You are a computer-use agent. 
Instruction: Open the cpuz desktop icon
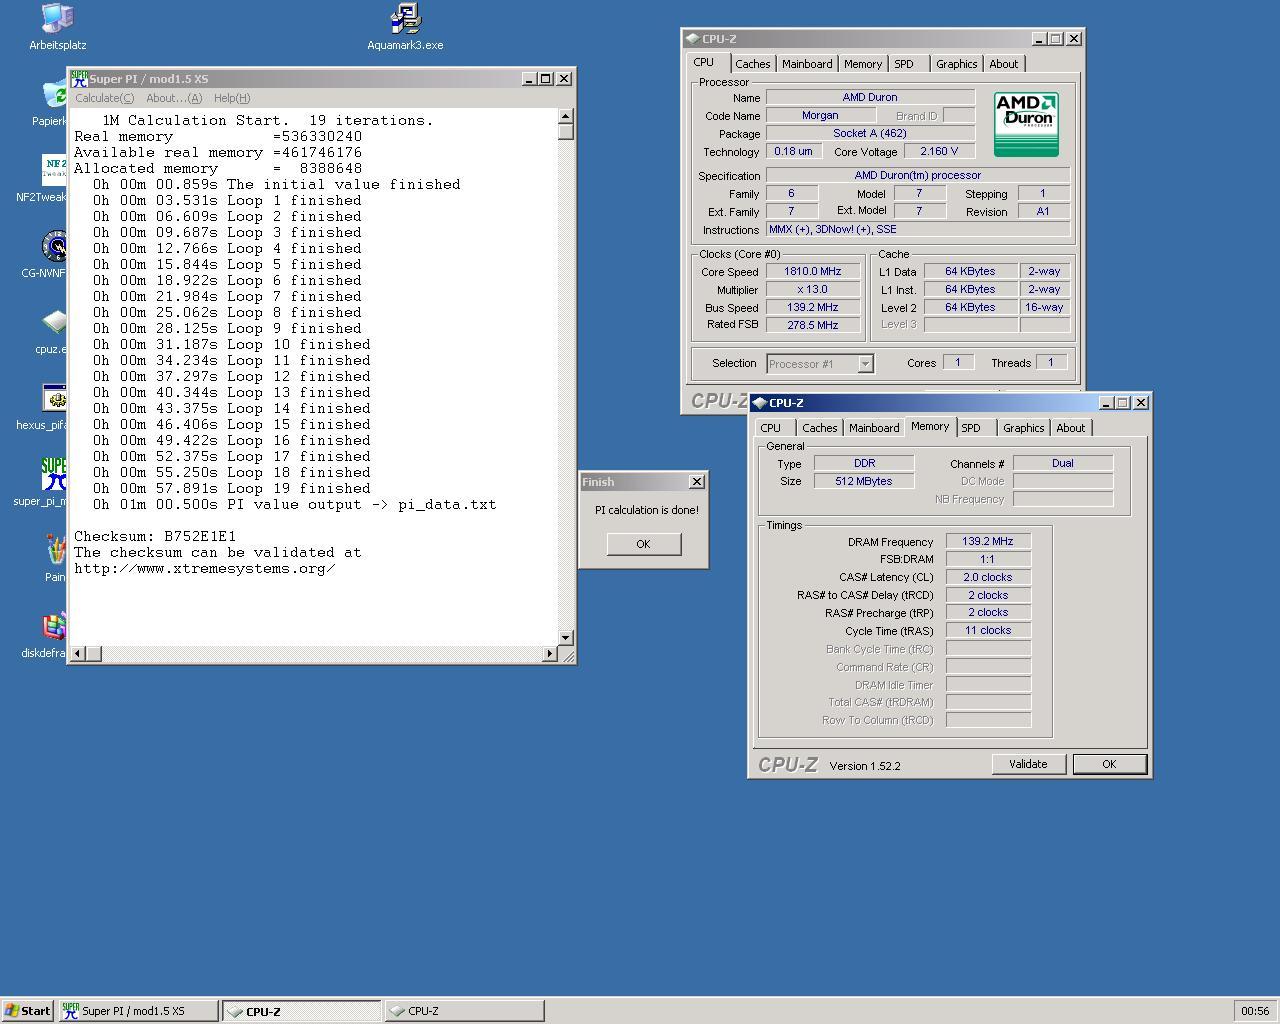point(54,331)
